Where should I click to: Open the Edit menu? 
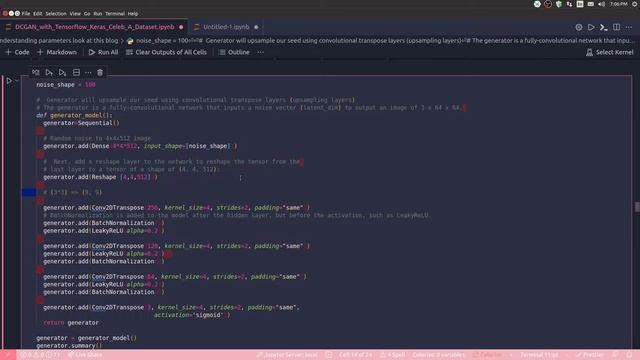click(x=38, y=13)
